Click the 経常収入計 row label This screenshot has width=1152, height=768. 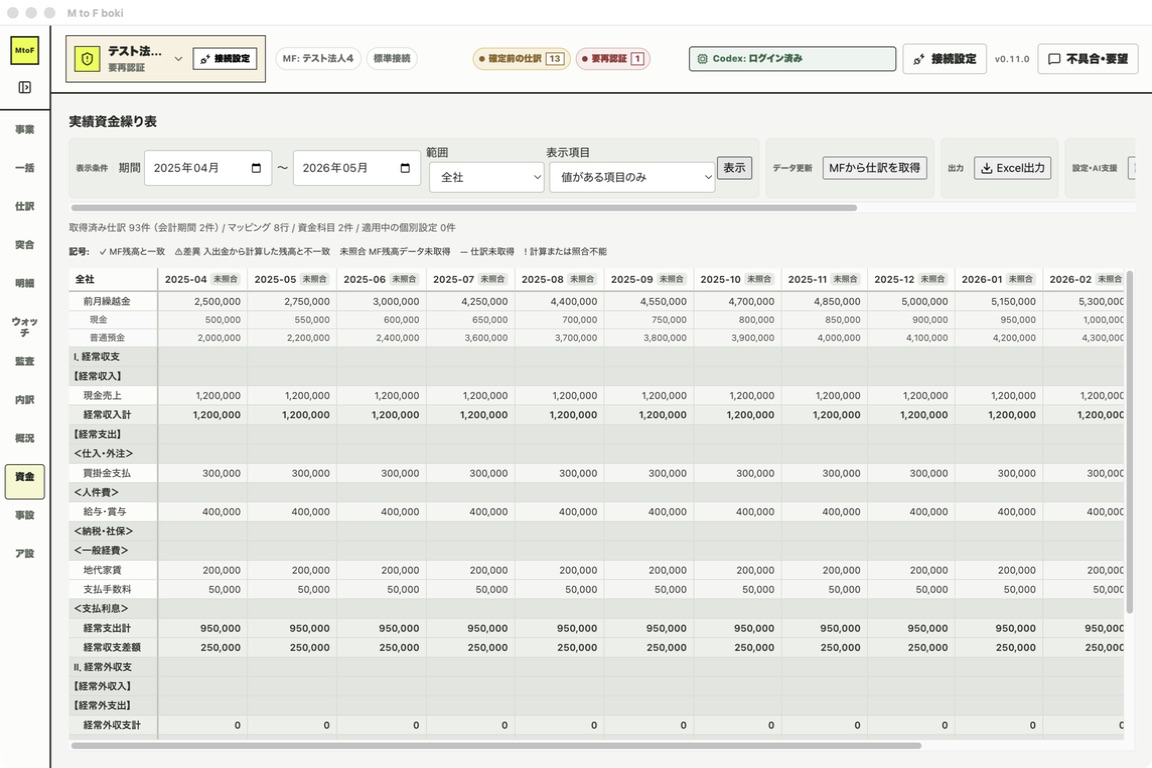click(107, 414)
